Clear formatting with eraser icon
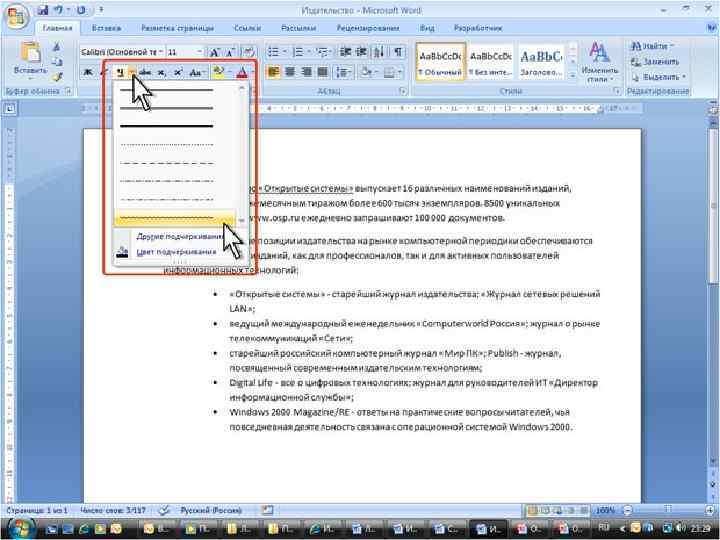This screenshot has width=720, height=540. [x=248, y=52]
